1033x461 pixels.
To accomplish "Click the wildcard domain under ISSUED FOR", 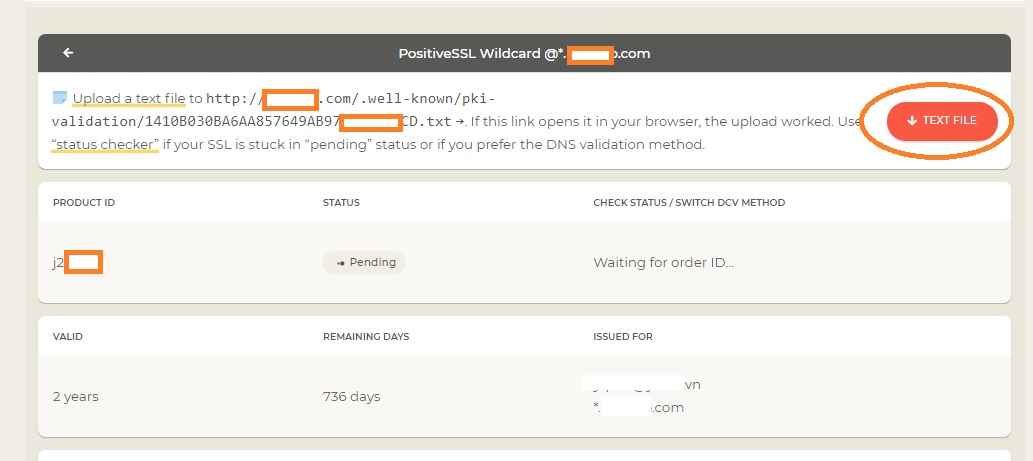I will click(x=638, y=408).
